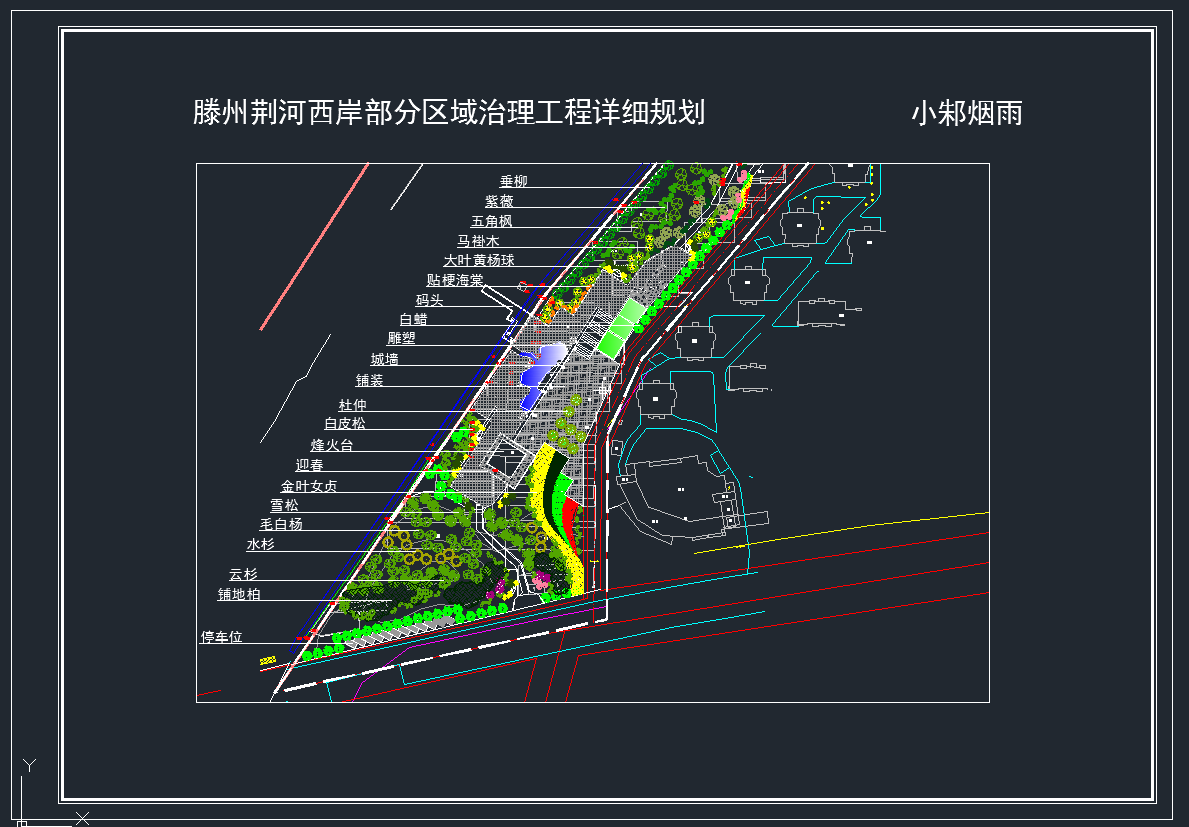Select the 紫薇 annotation label

(x=499, y=201)
